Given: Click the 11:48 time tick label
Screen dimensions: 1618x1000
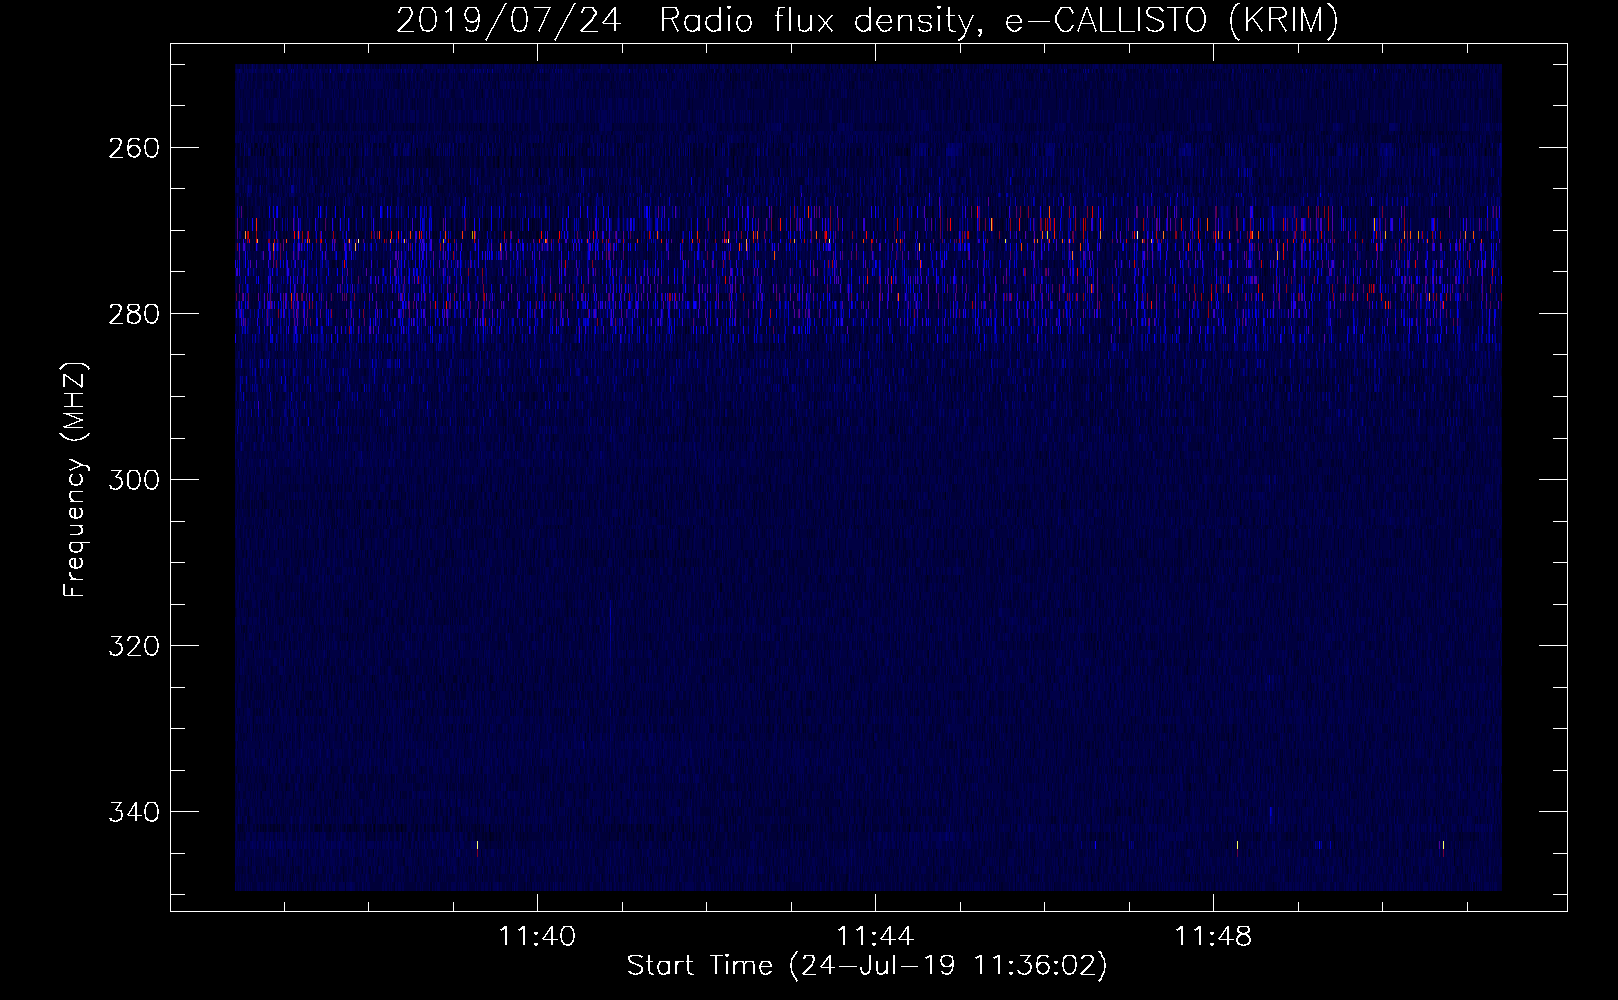Looking at the screenshot, I should (1213, 937).
